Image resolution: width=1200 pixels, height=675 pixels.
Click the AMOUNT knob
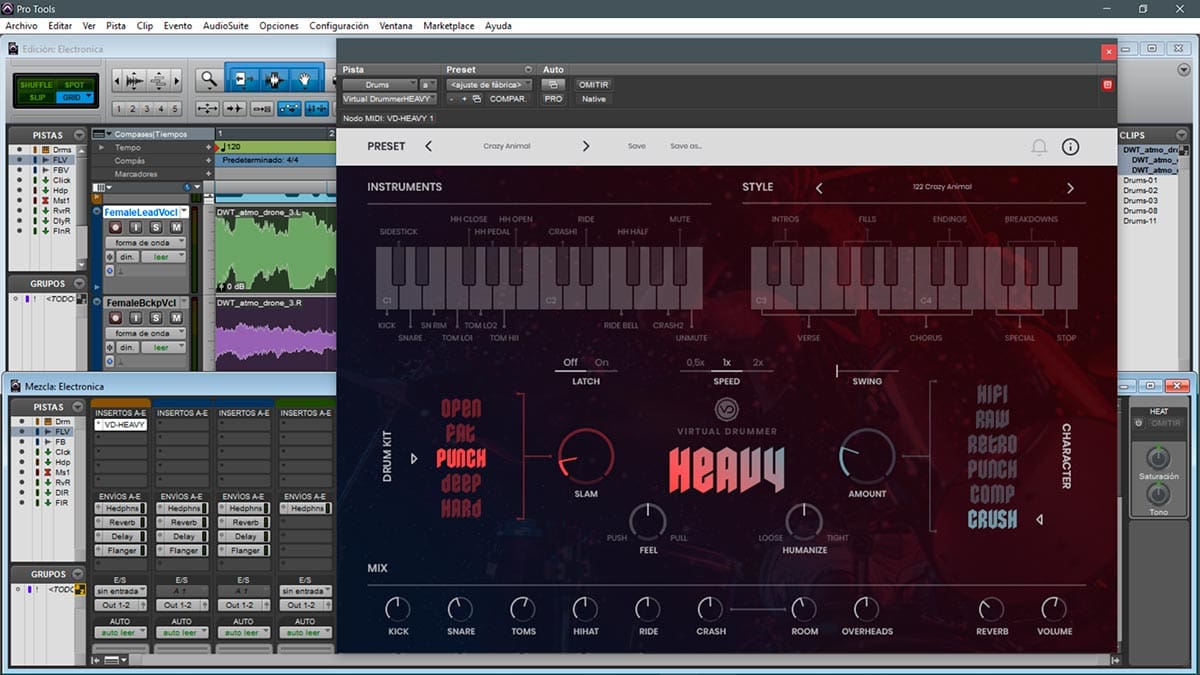(867, 457)
